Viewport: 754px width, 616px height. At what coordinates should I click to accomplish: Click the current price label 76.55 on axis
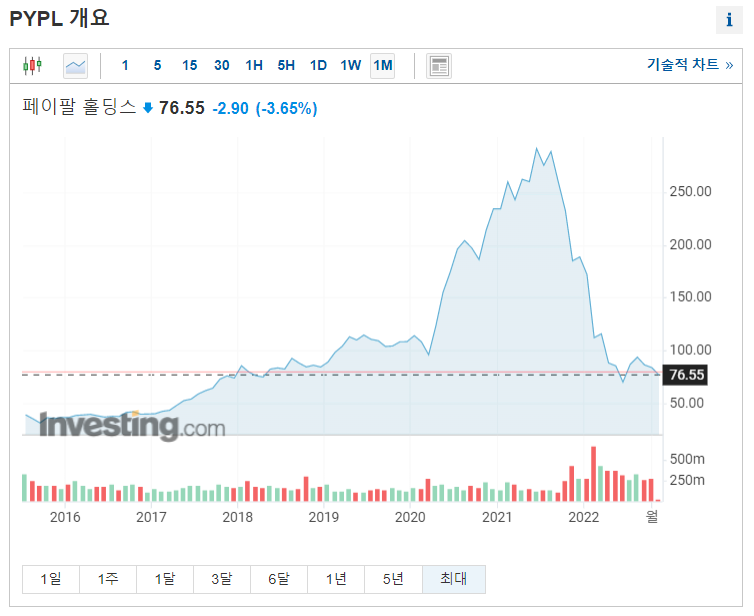[685, 375]
